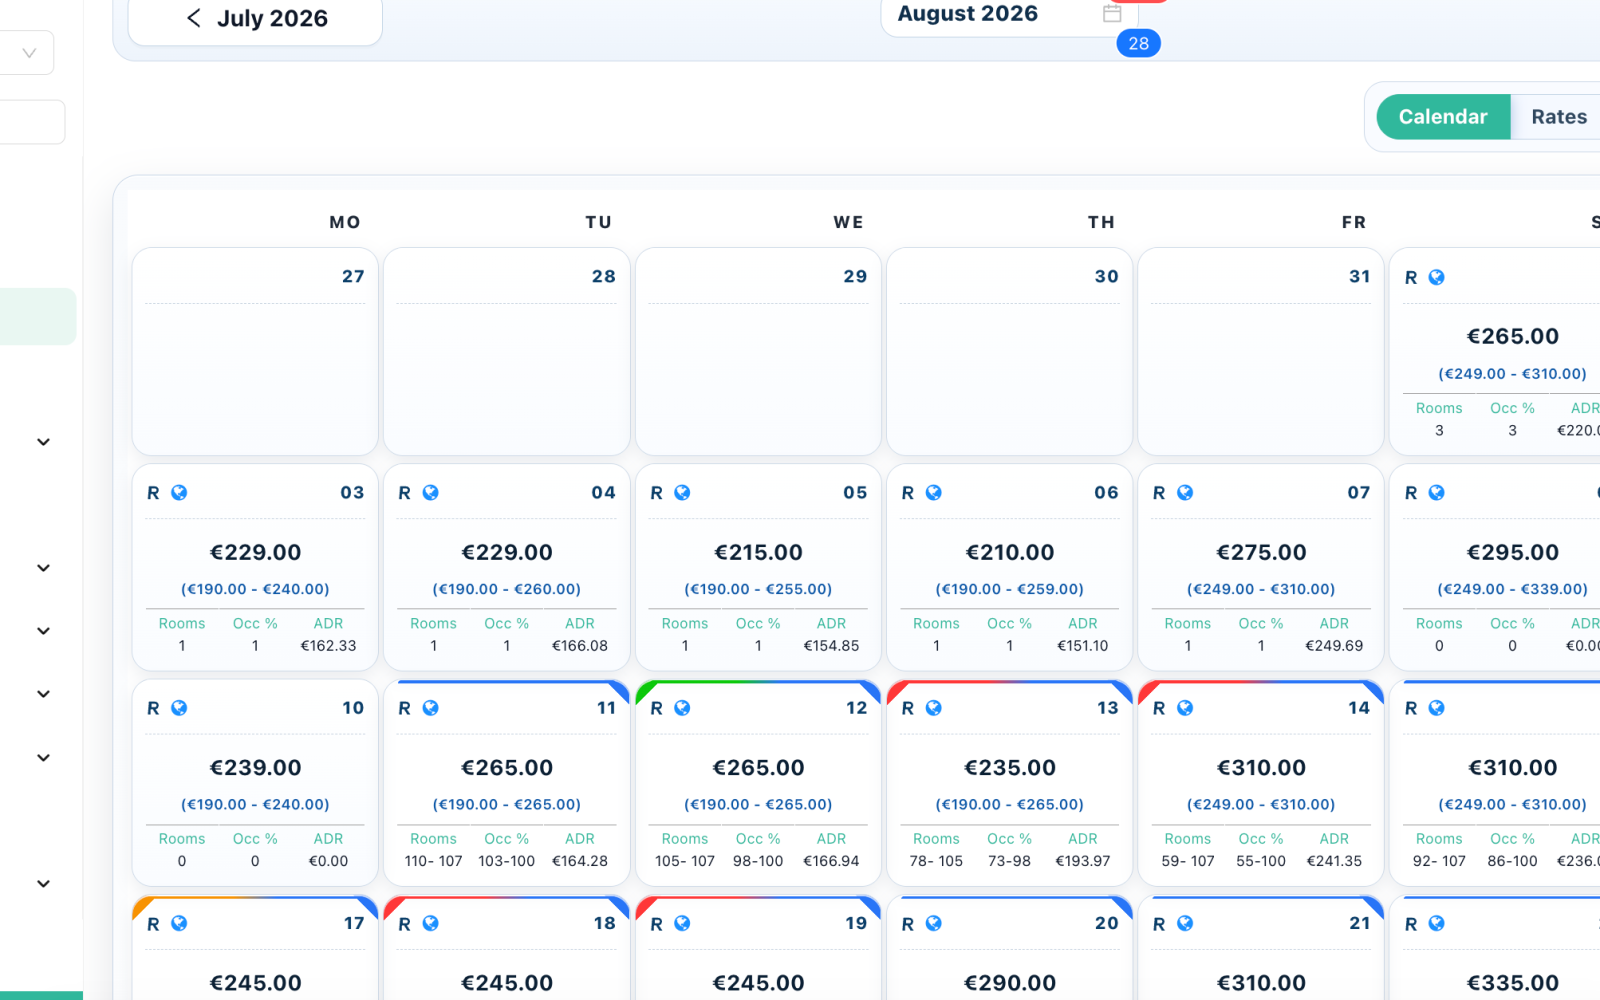Click the globe icon on day 07
1600x1000 pixels.
(1185, 492)
